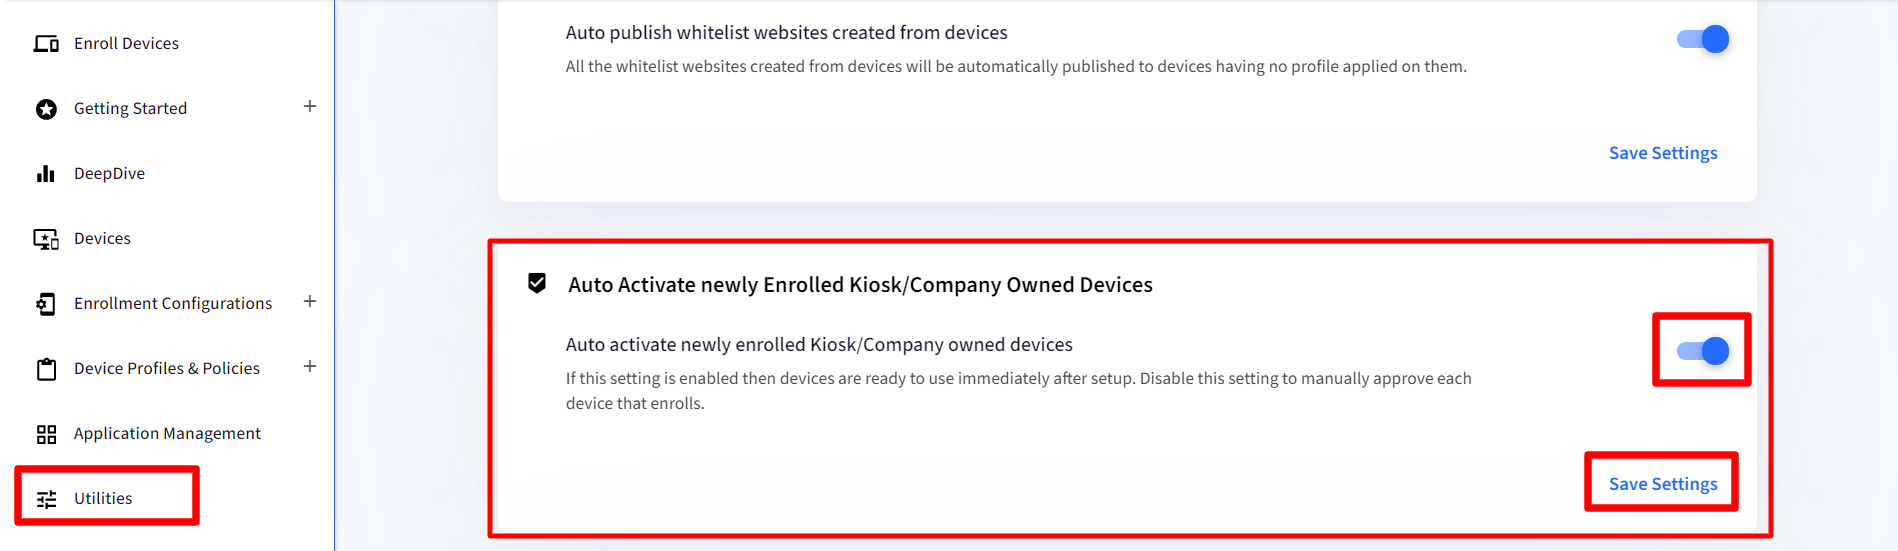Viewport: 1898px width, 551px height.
Task: Click shield icon beside Auto Activate heading
Action: click(537, 284)
